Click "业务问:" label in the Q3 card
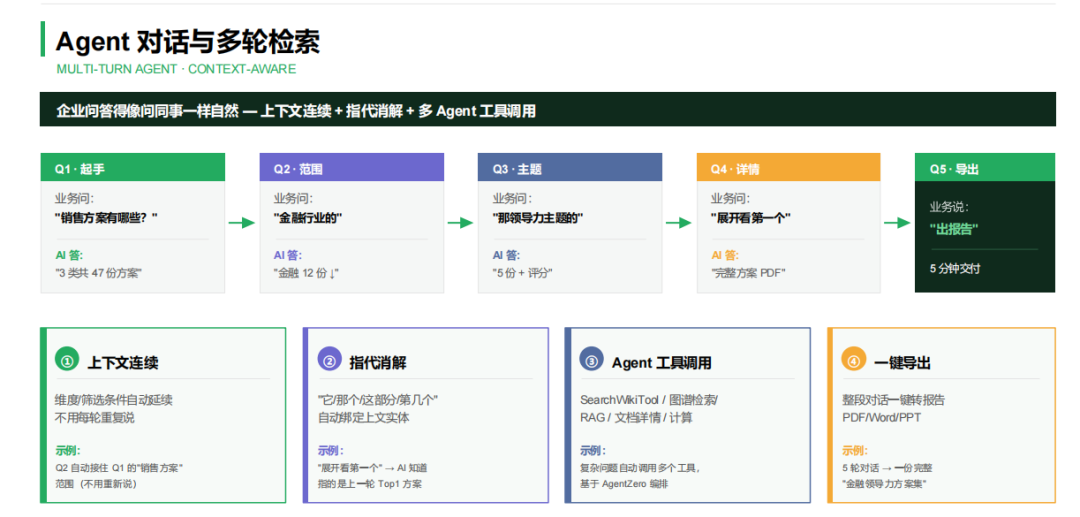 [512, 199]
